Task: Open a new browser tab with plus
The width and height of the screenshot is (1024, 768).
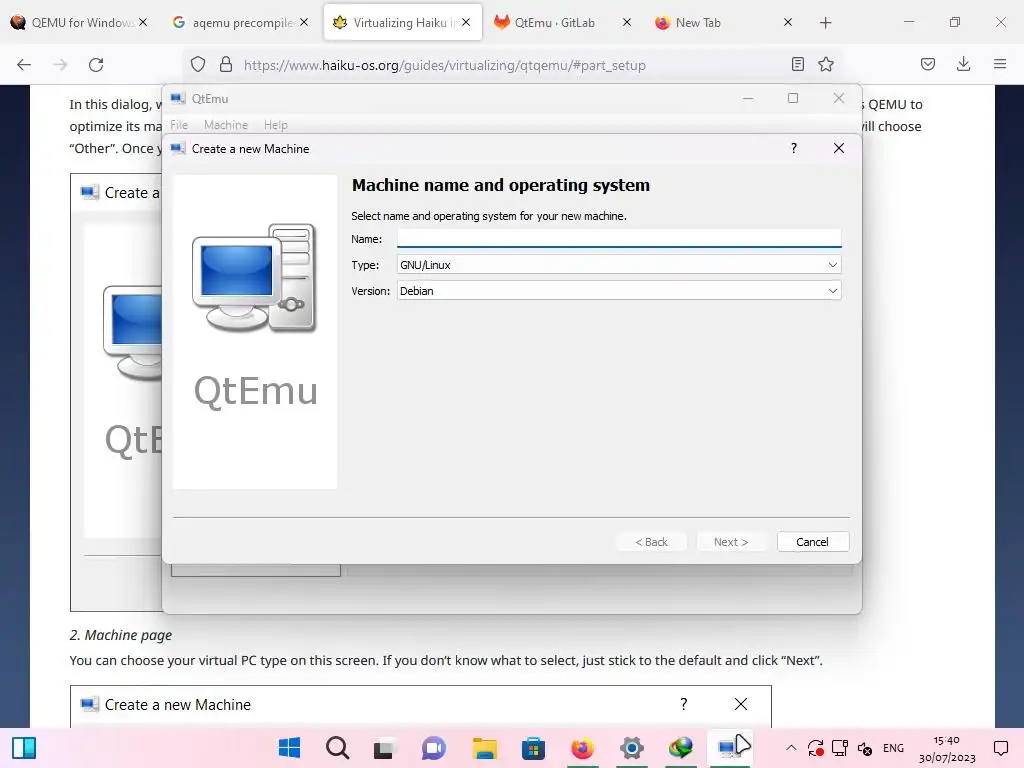Action: click(x=825, y=23)
